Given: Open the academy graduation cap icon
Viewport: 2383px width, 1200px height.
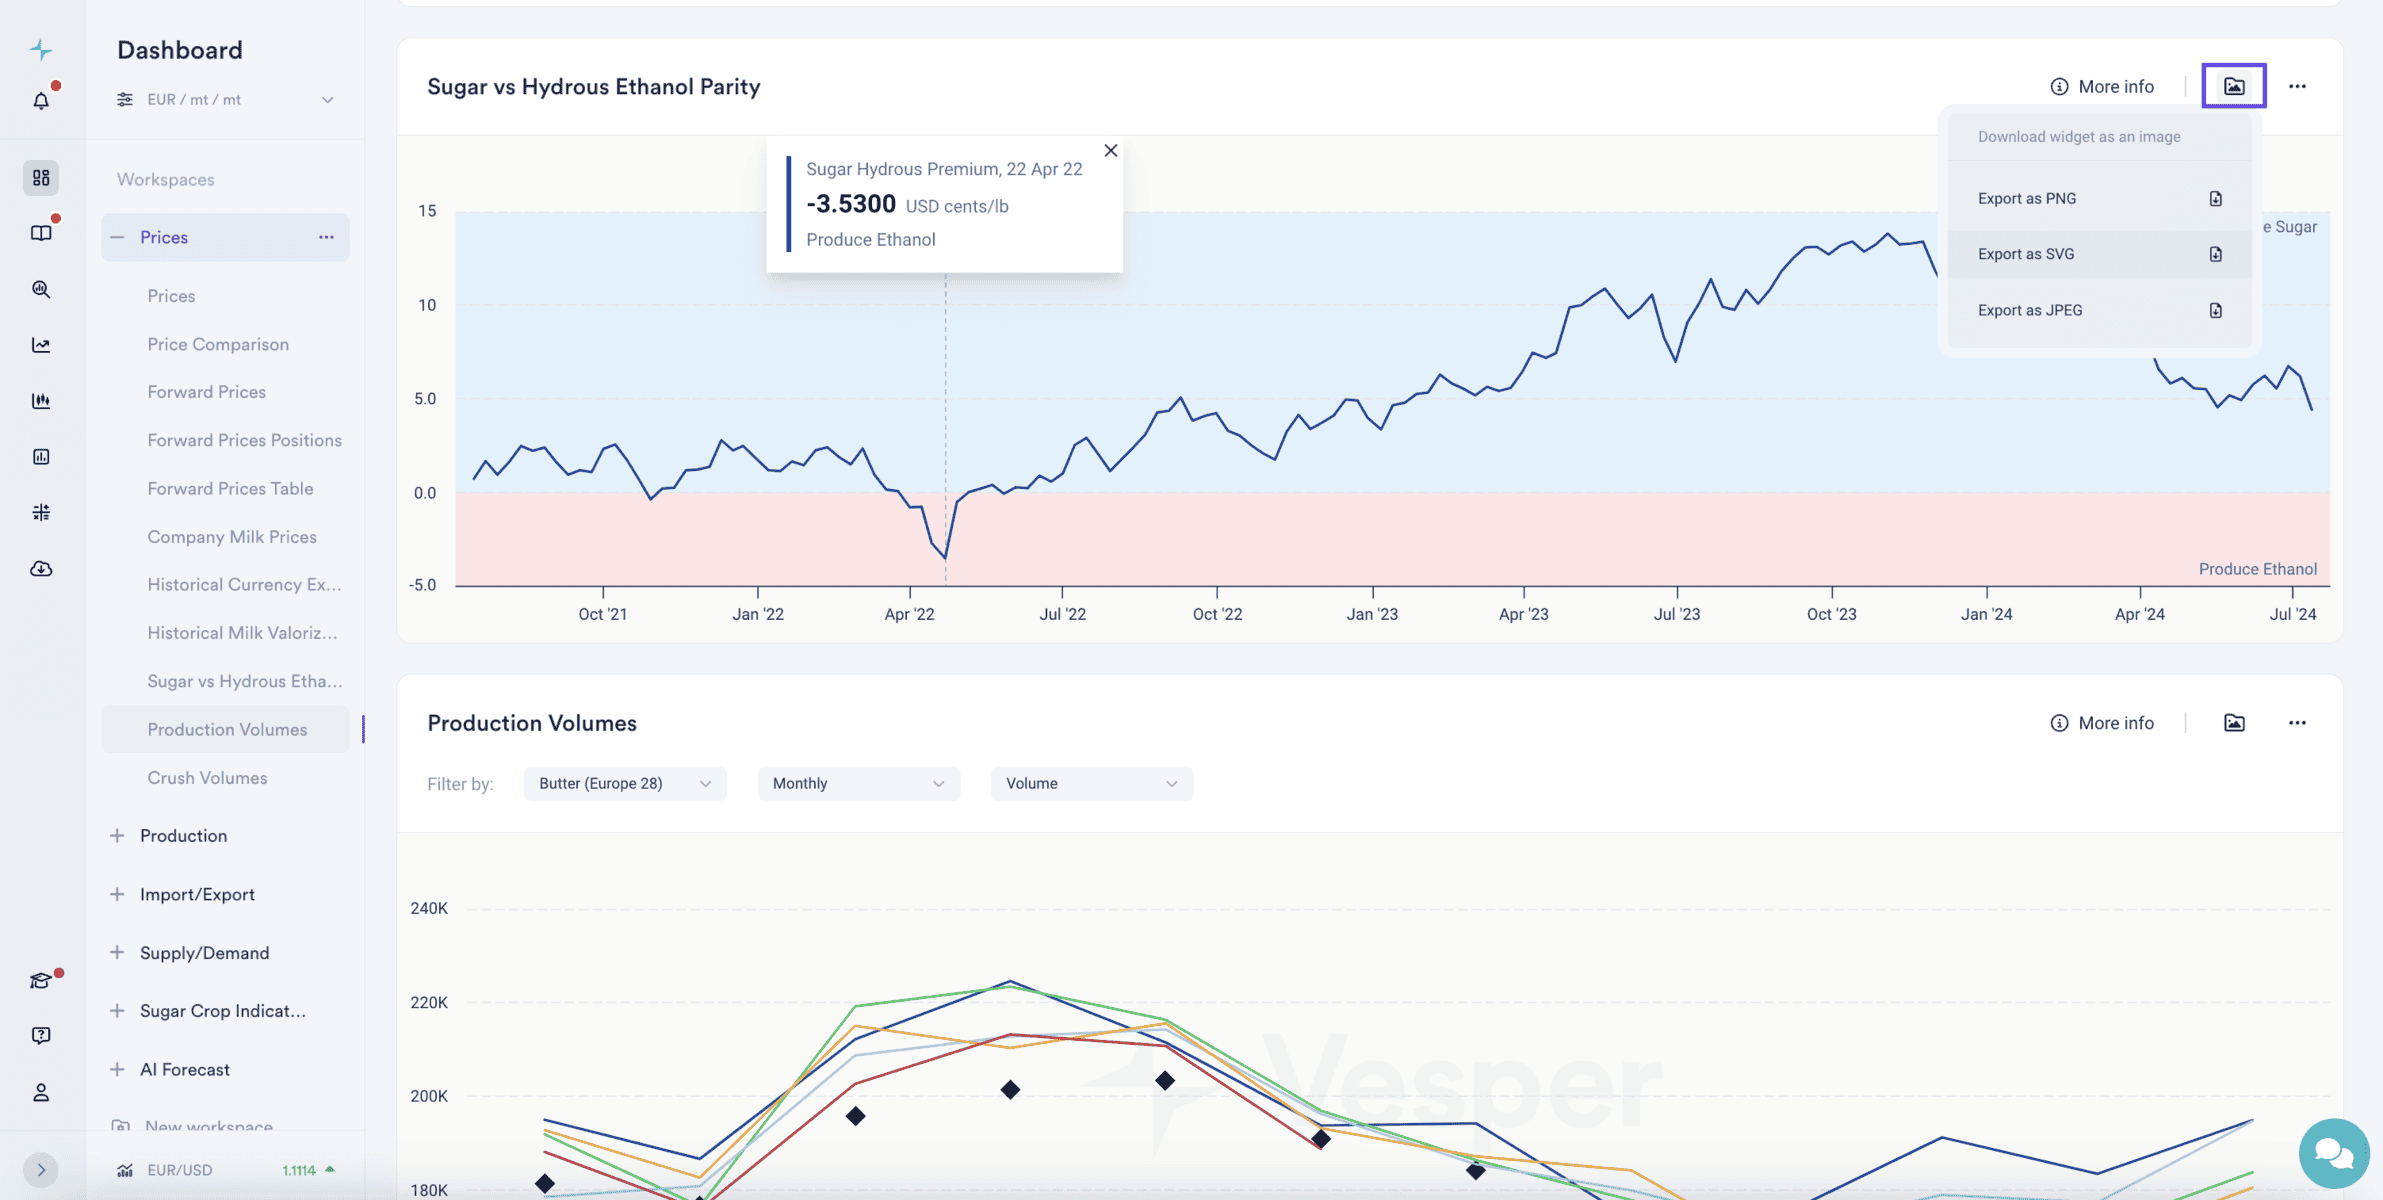Looking at the screenshot, I should tap(41, 981).
